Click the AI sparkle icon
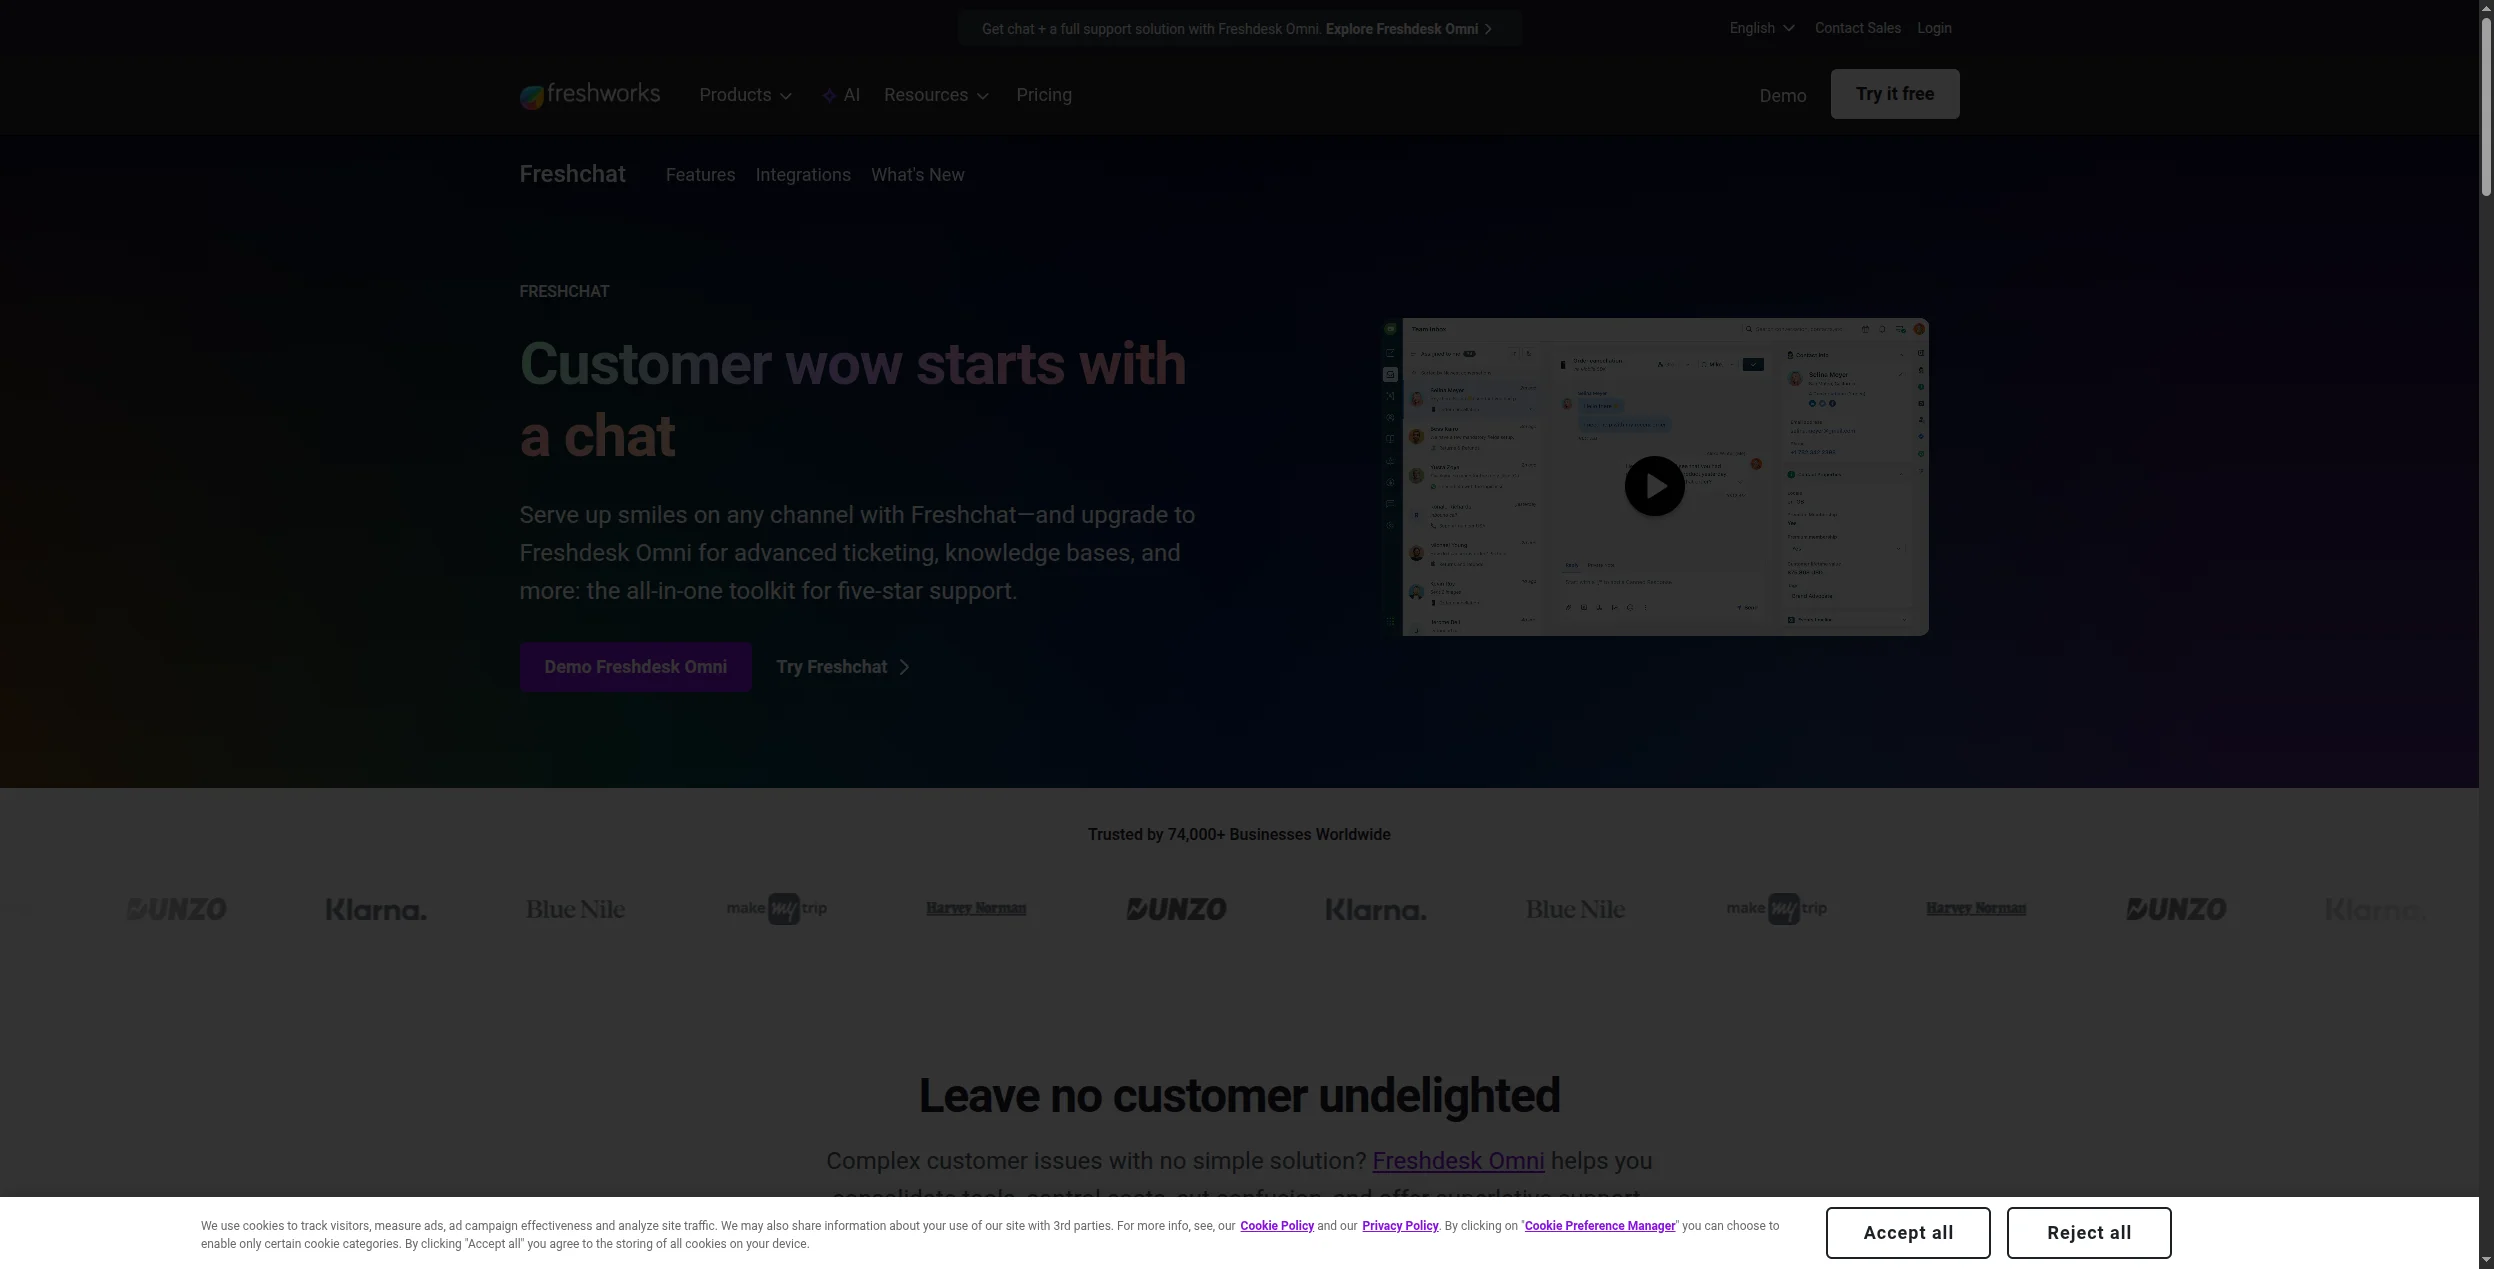The width and height of the screenshot is (2494, 1269). [829, 95]
